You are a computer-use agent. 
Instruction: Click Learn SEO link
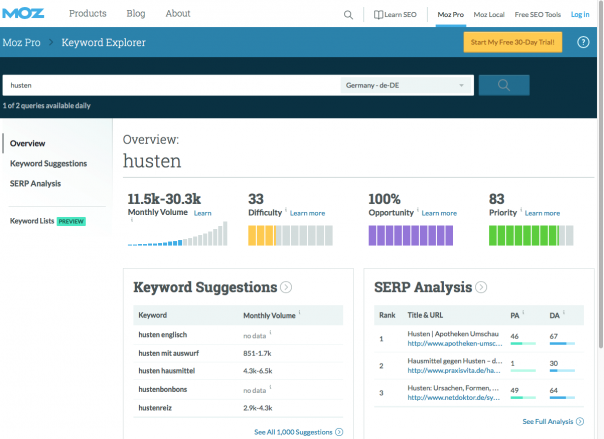coord(400,15)
